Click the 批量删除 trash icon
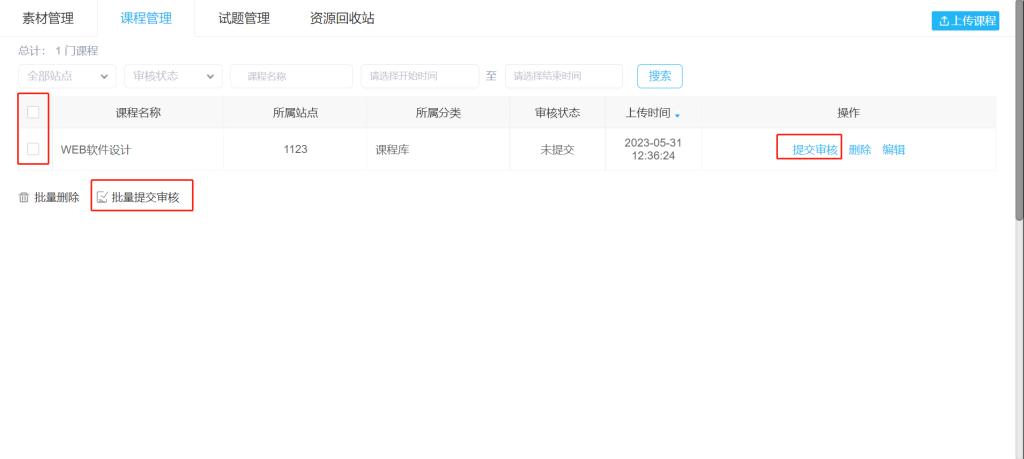This screenshot has height=459, width=1024. [x=24, y=198]
